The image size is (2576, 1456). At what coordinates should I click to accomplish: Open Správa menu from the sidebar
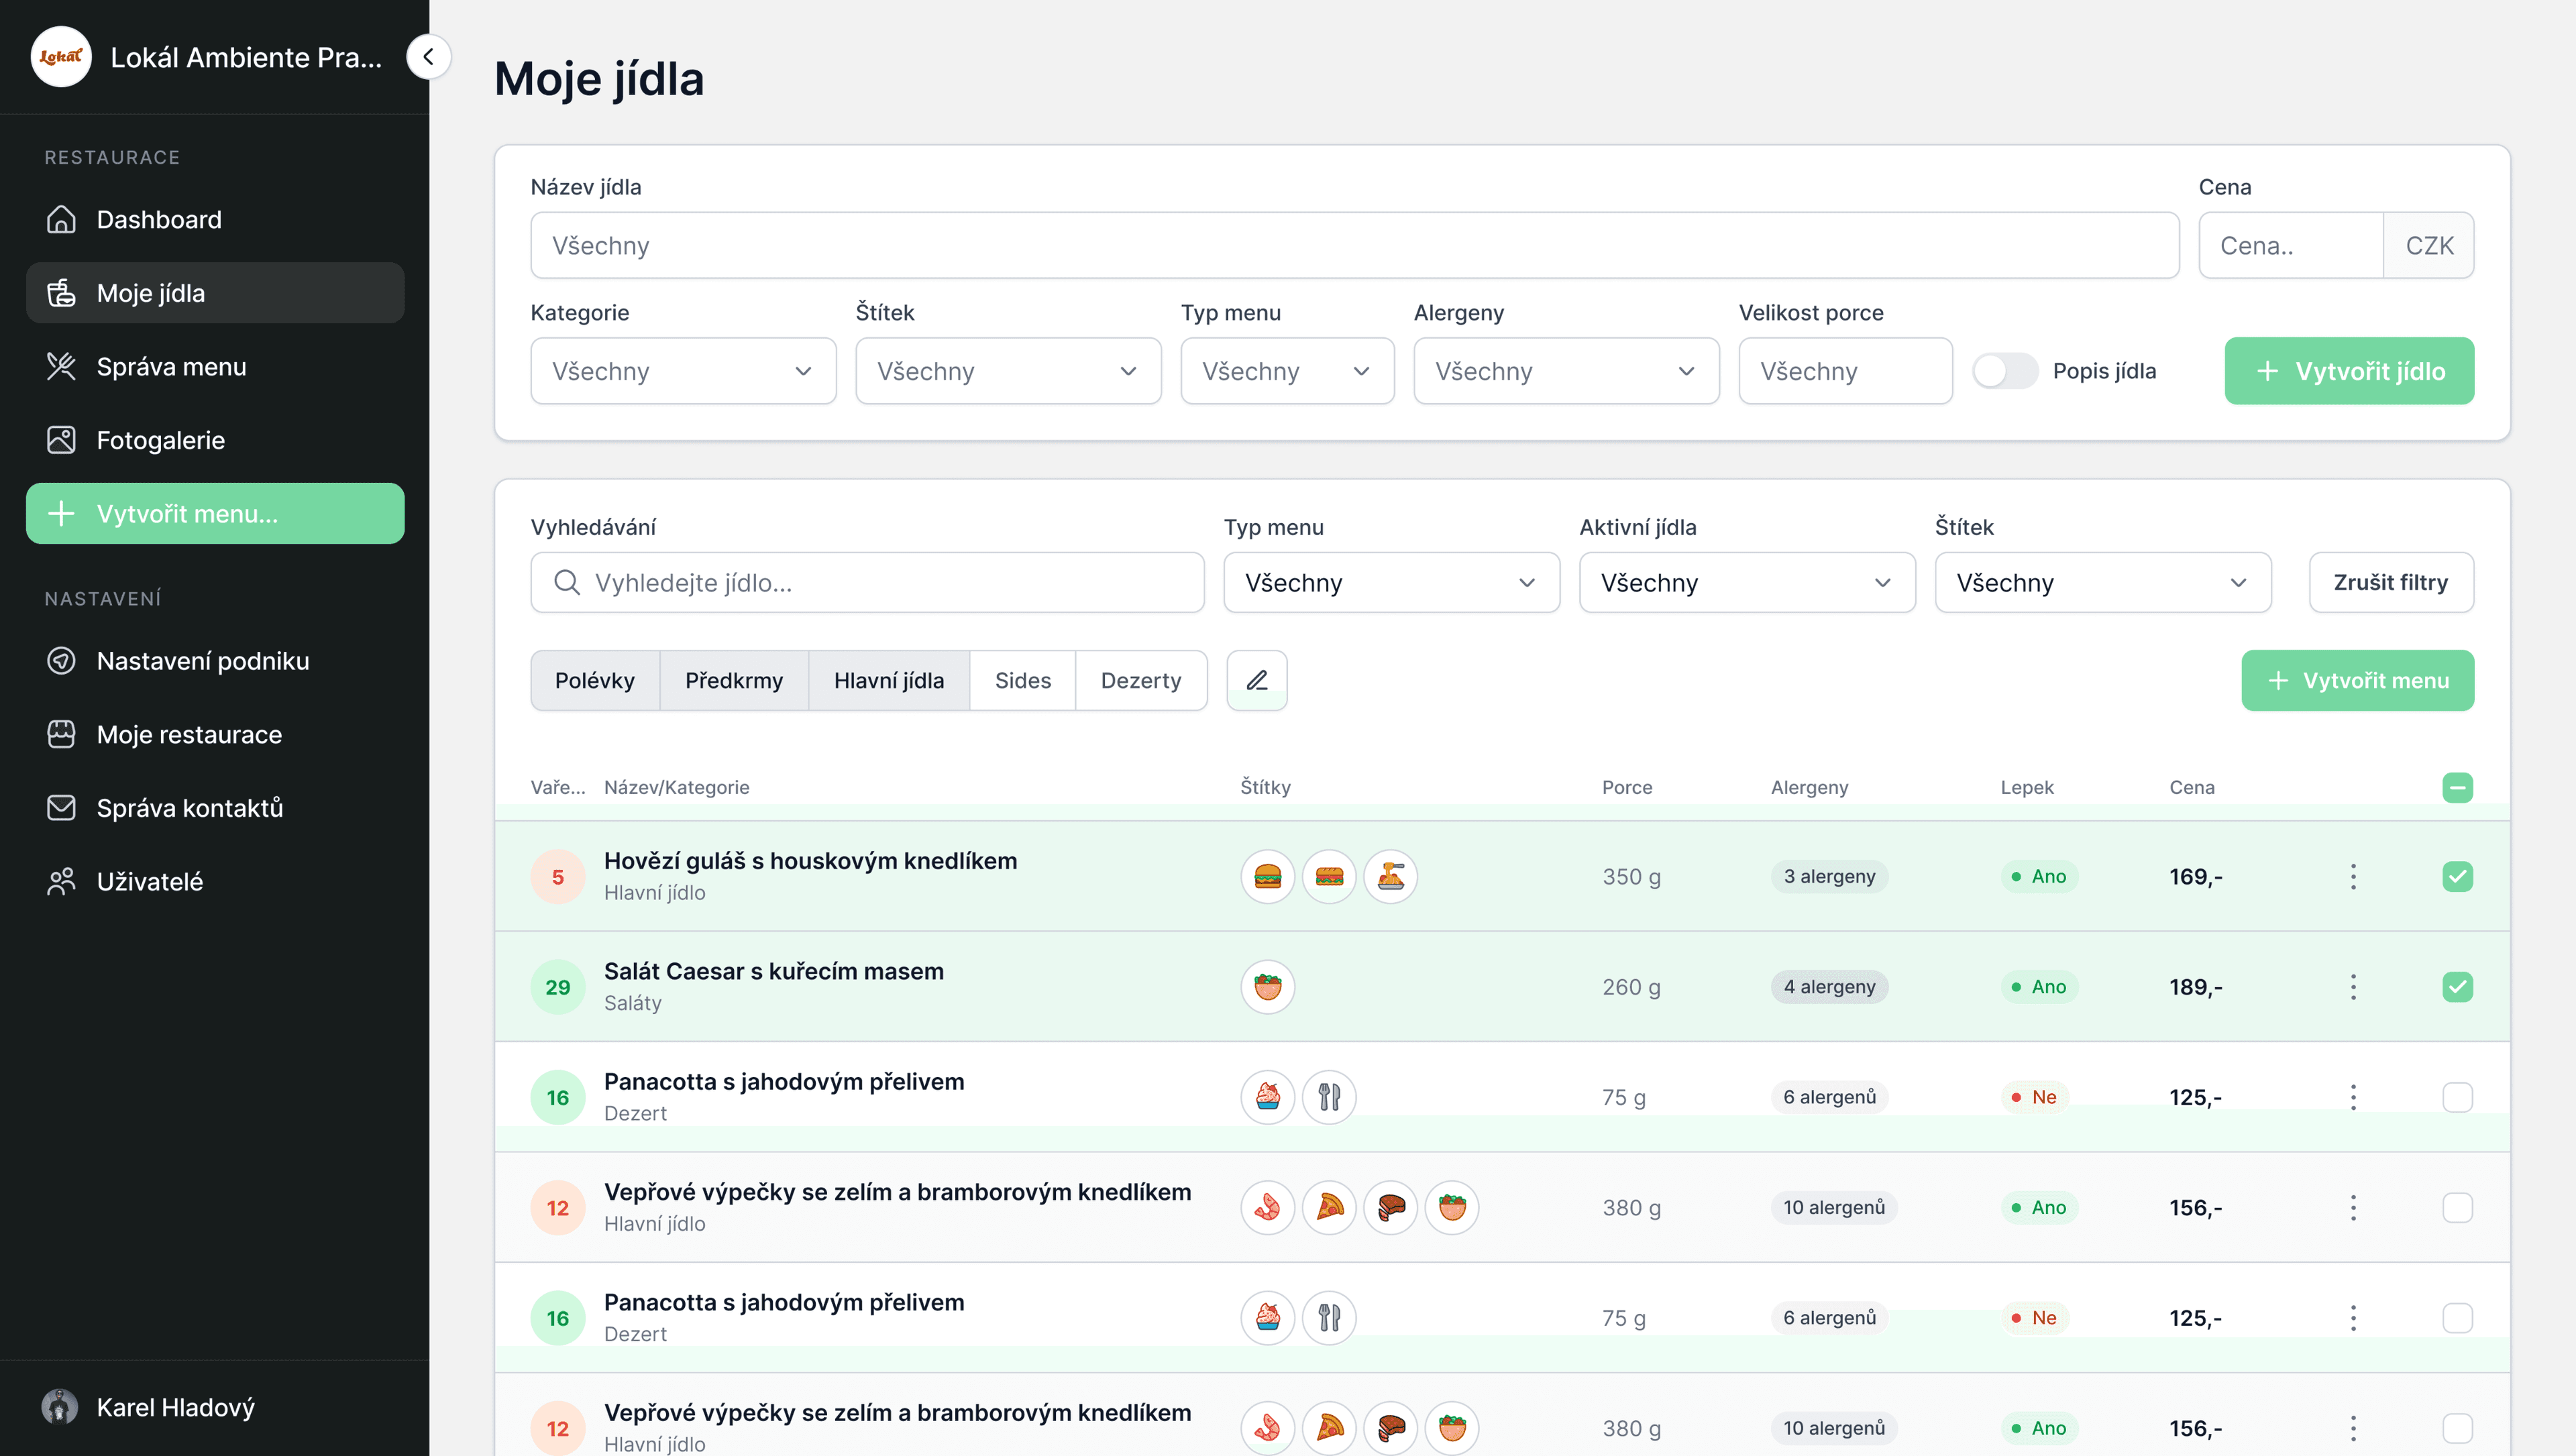171,367
